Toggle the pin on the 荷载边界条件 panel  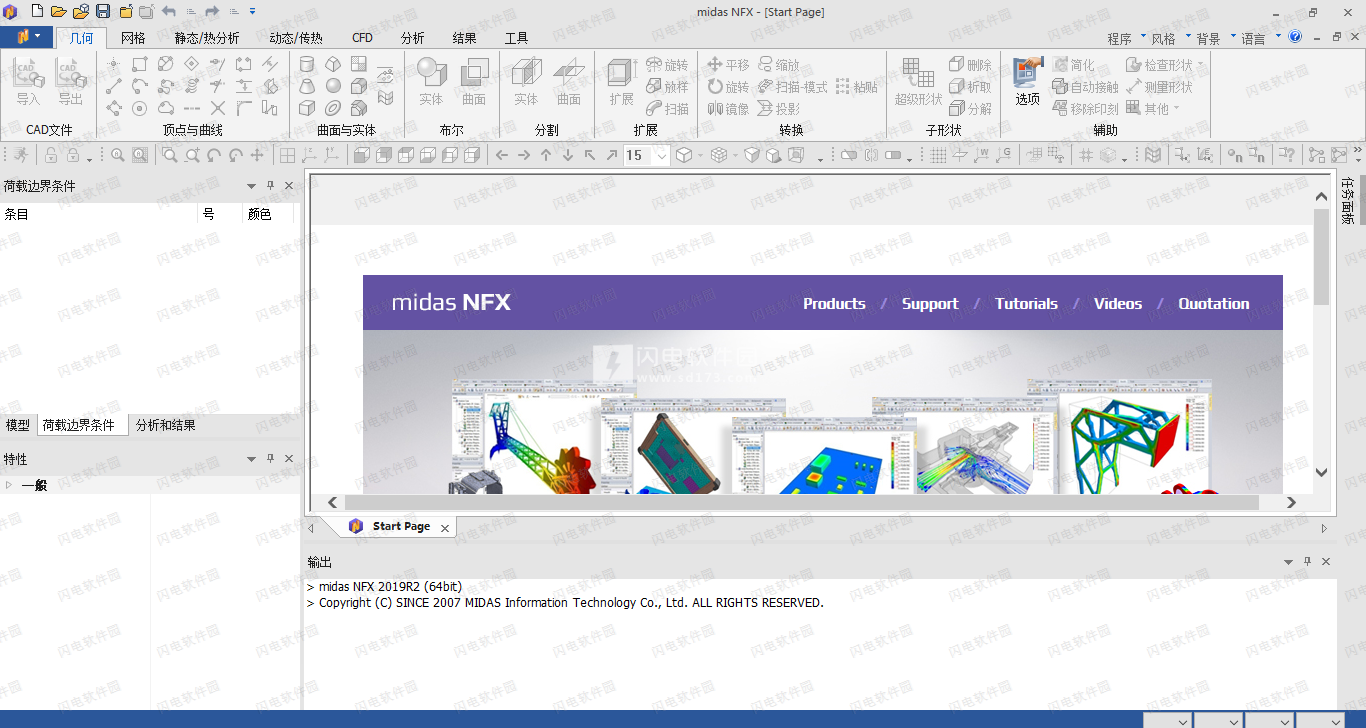(x=270, y=185)
